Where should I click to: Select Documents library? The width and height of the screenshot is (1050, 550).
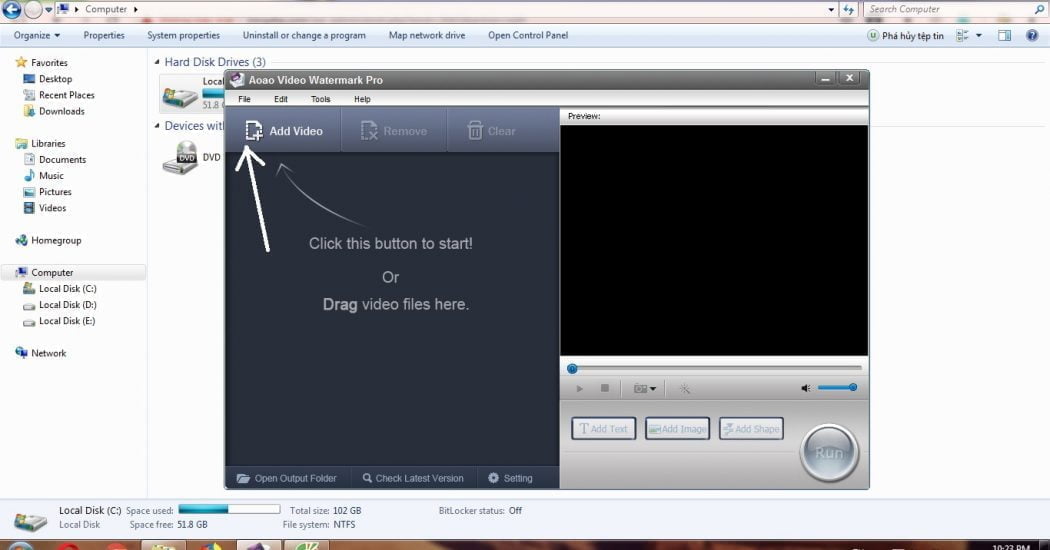[62, 159]
